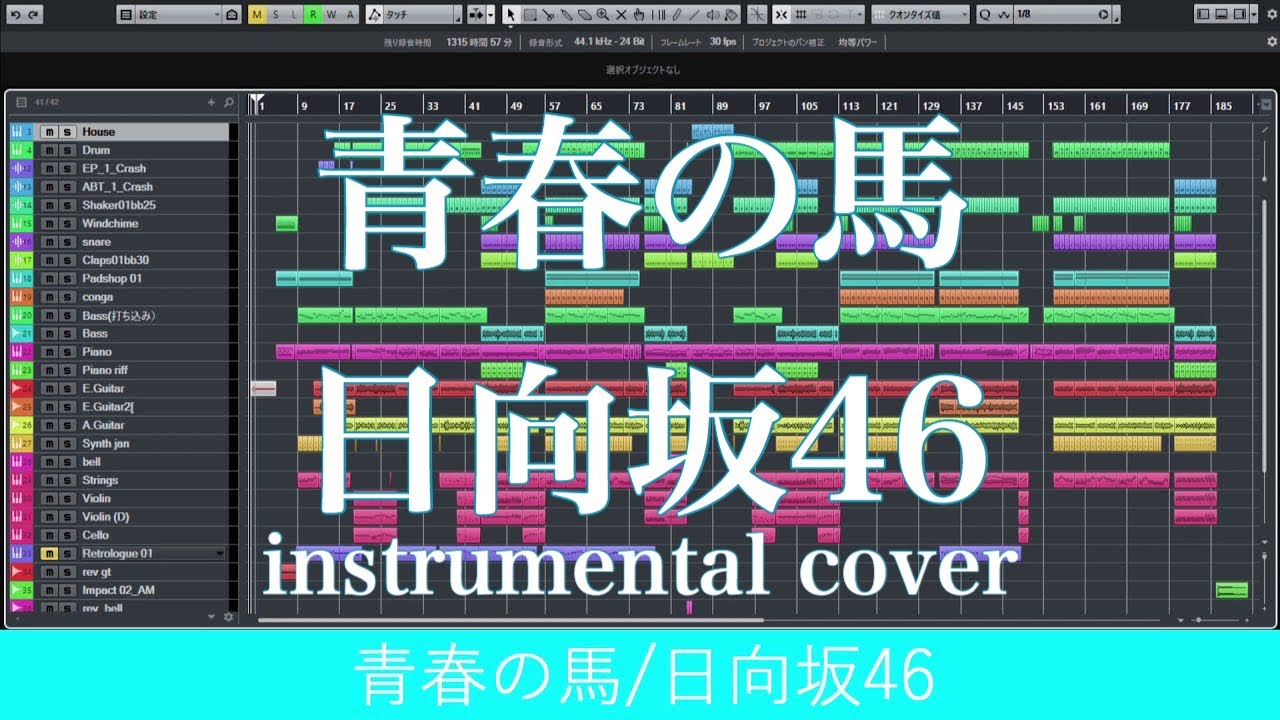Select the Line tool
The width and height of the screenshot is (1280, 720).
click(x=694, y=15)
